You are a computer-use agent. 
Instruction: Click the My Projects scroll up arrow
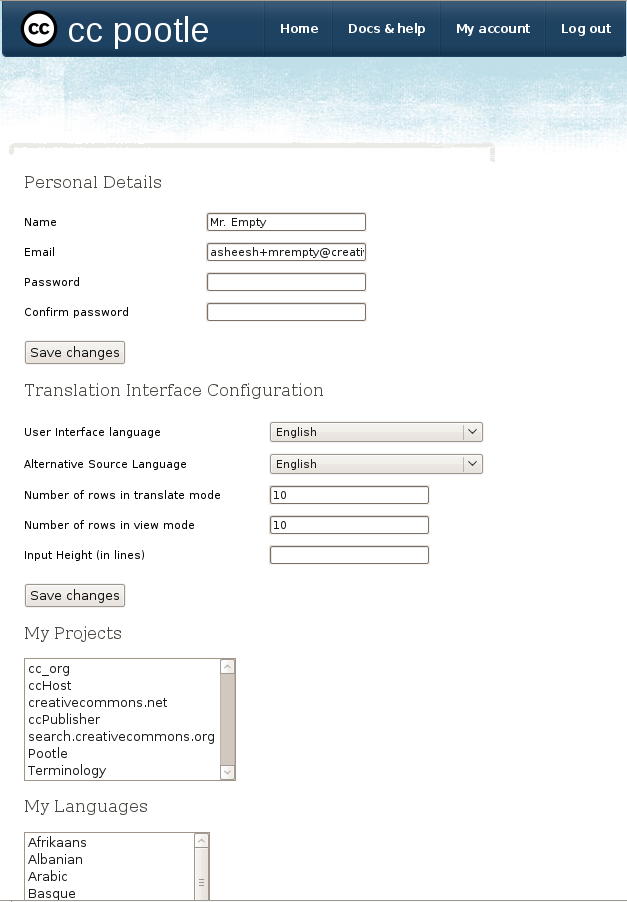228,667
